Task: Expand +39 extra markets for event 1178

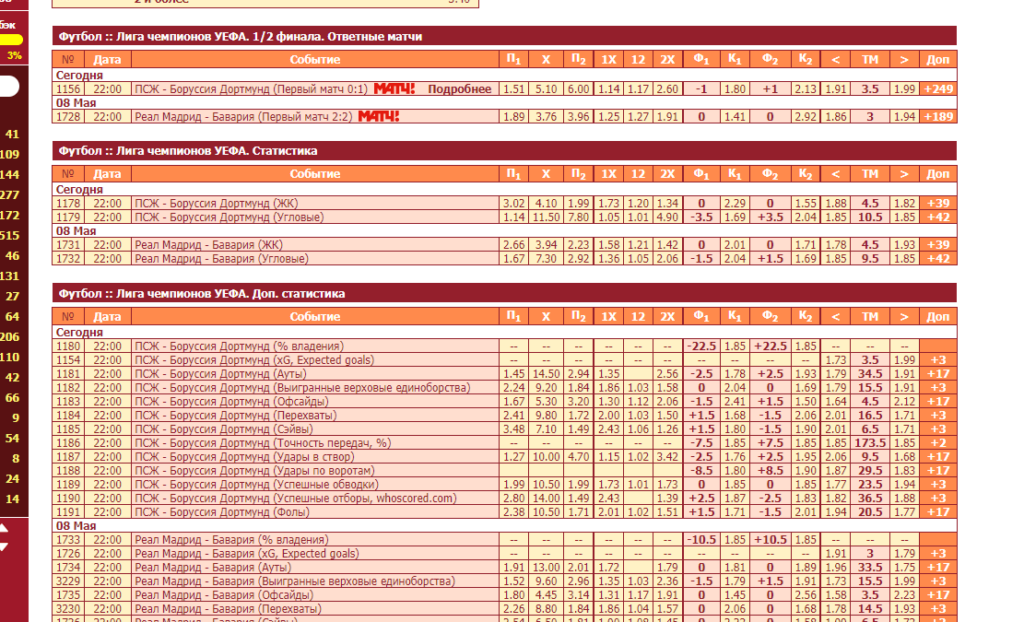Action: 938,203
